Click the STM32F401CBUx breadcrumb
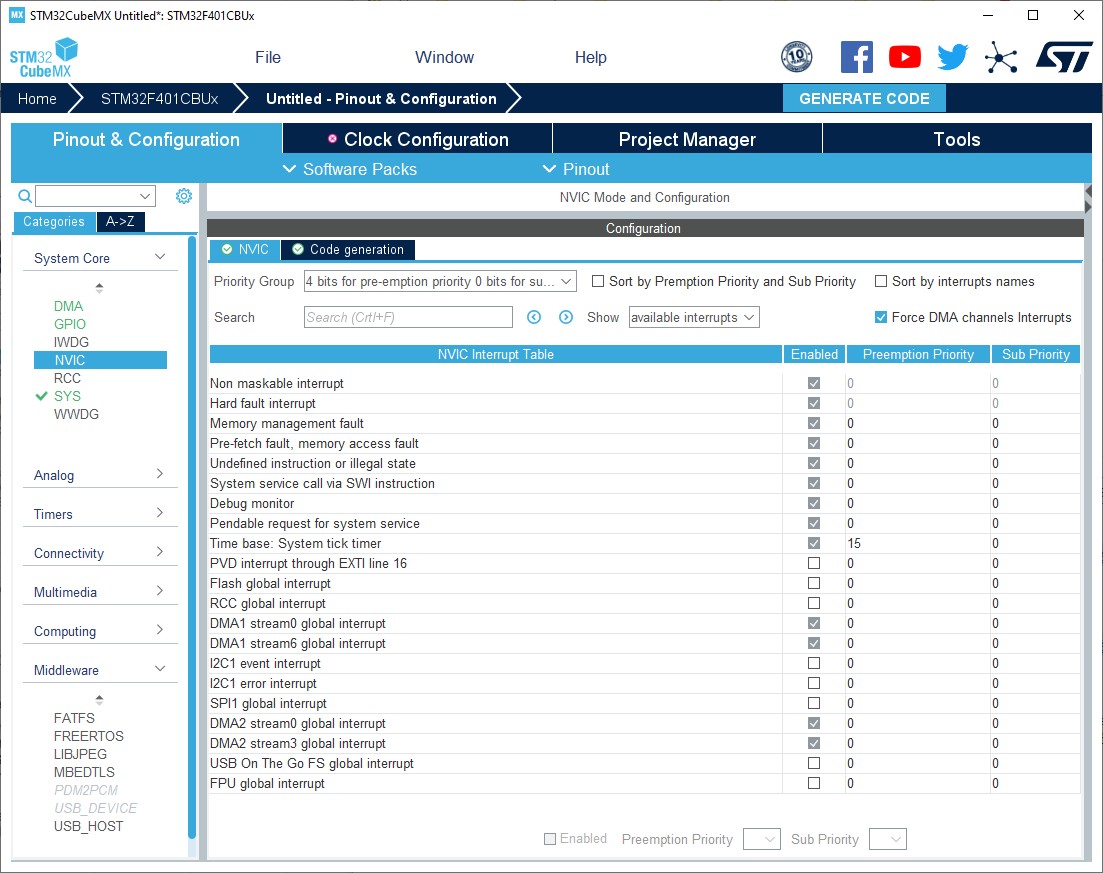 [x=160, y=98]
